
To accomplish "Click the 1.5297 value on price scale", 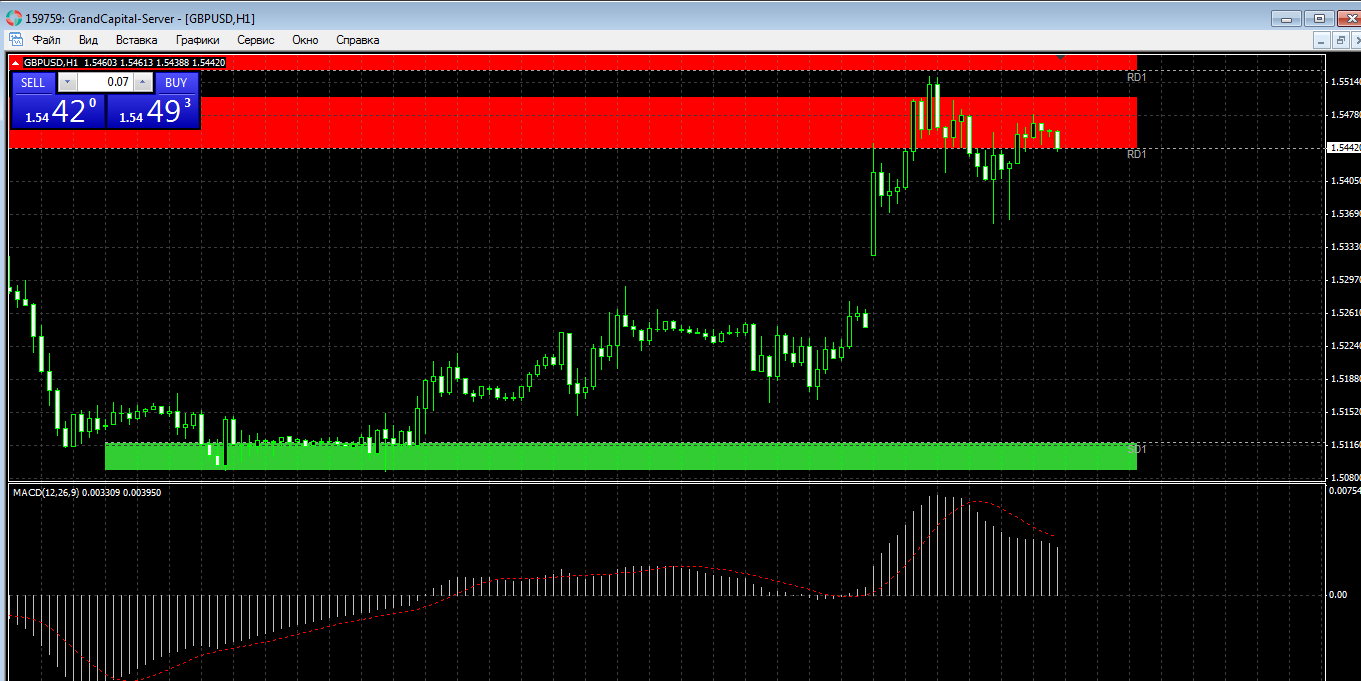I will 1345,280.
